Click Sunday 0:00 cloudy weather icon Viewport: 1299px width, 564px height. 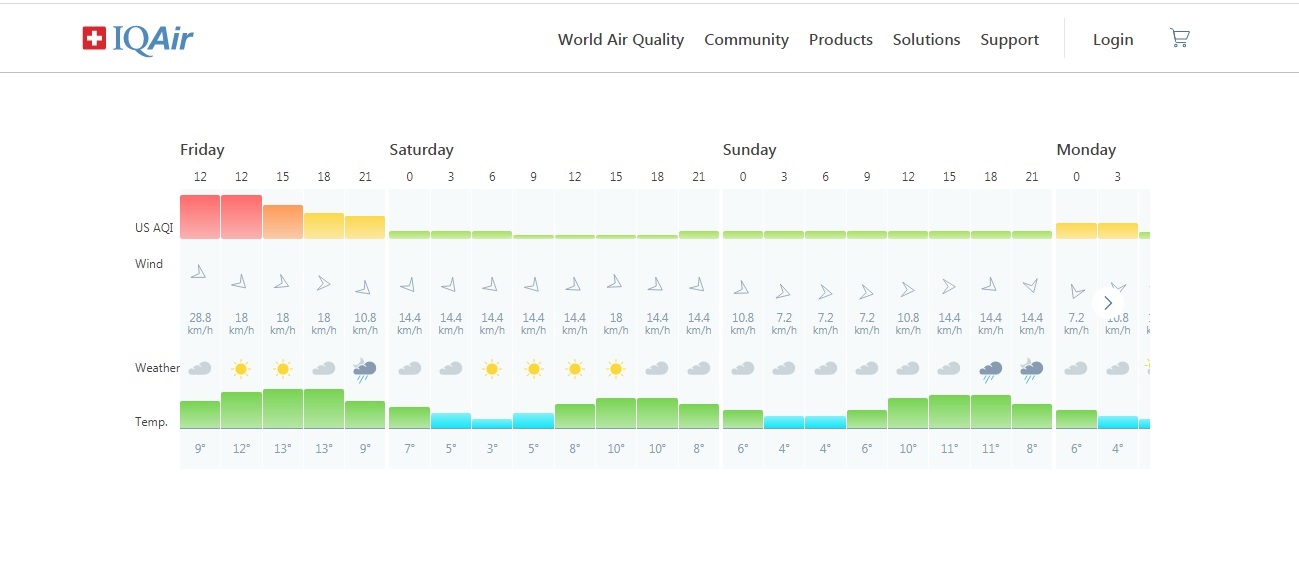(742, 369)
